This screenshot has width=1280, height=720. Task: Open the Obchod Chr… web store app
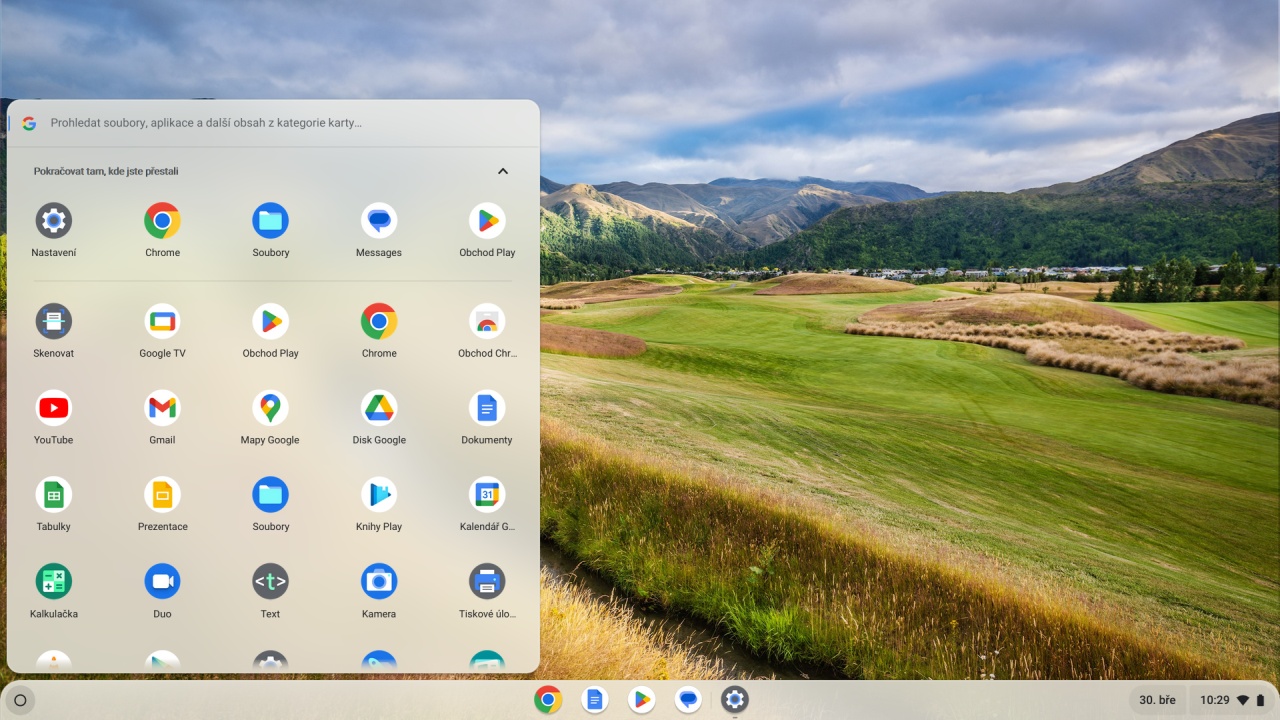(487, 331)
